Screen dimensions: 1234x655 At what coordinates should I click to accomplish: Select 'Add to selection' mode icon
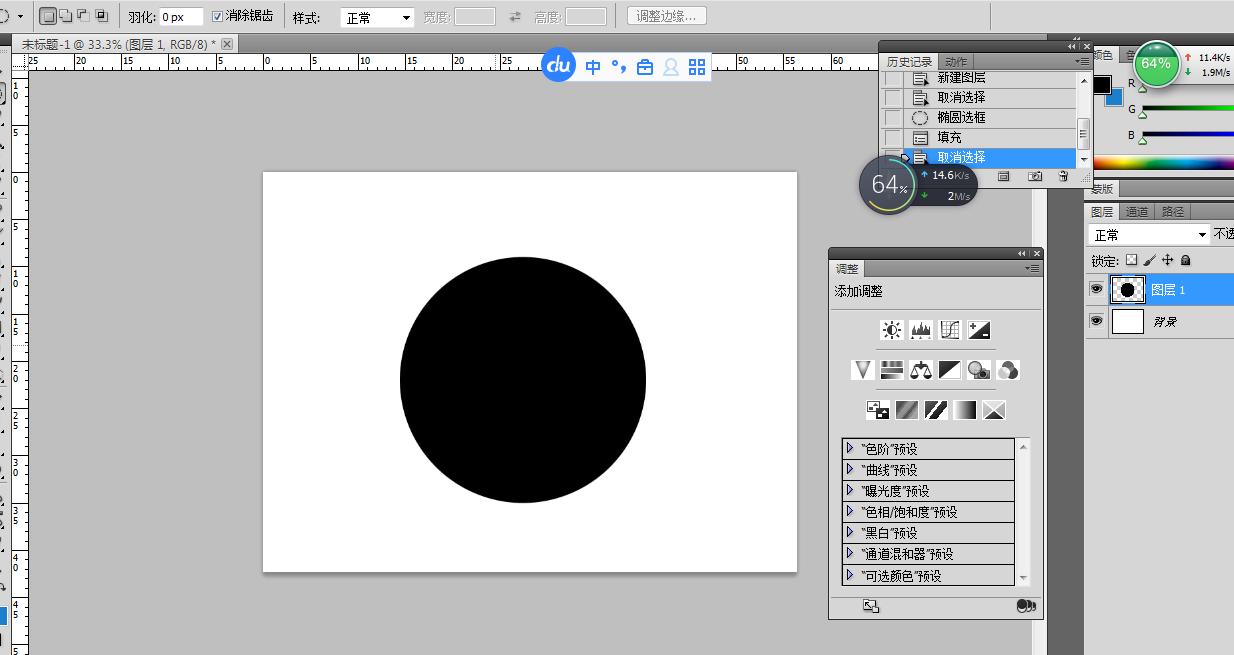(x=65, y=16)
